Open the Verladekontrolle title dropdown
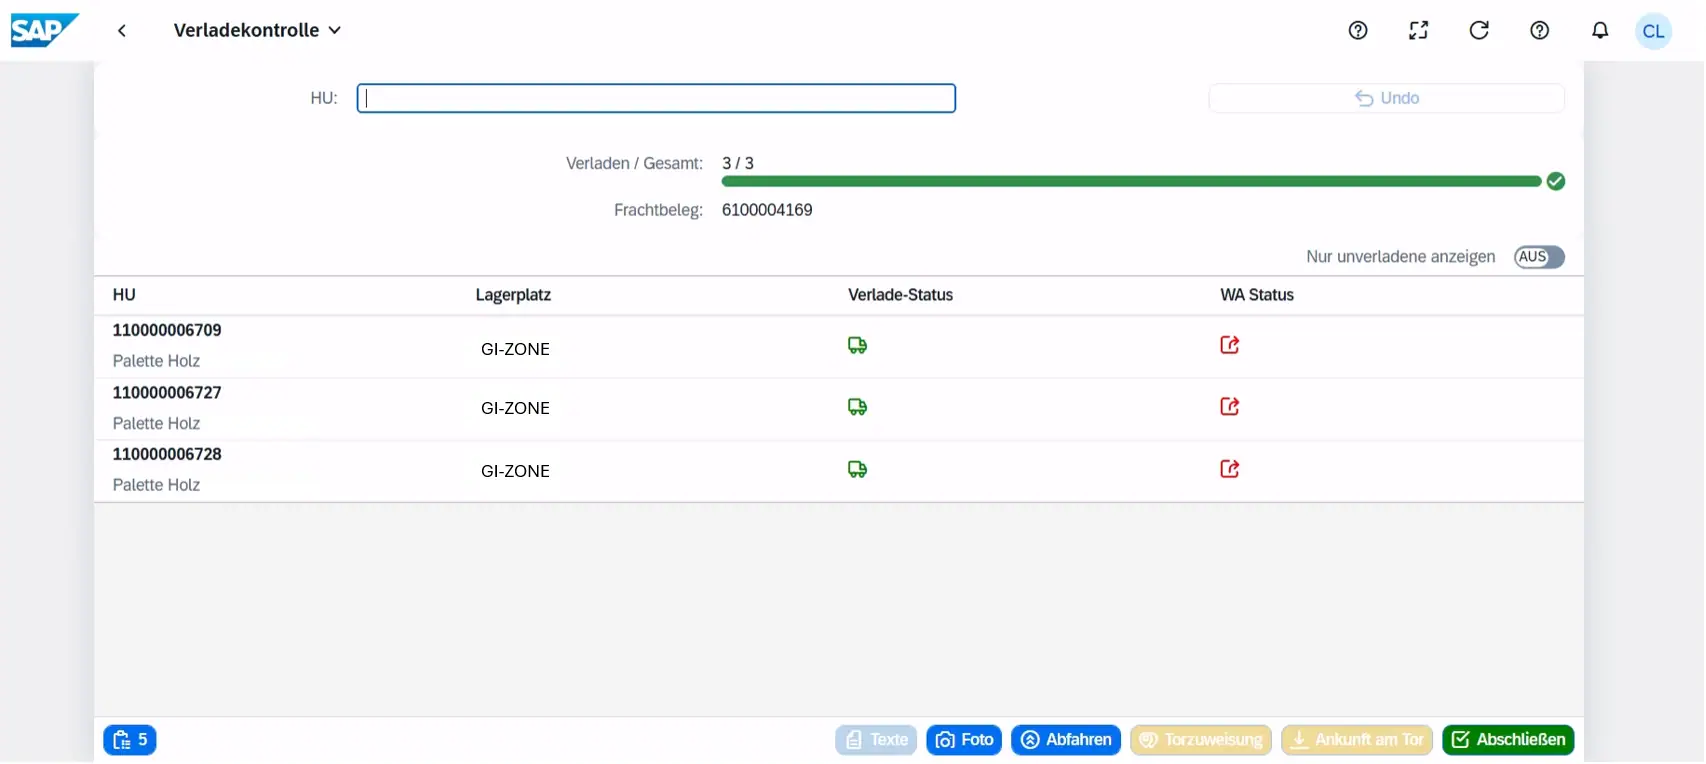The image size is (1706, 764). click(258, 31)
